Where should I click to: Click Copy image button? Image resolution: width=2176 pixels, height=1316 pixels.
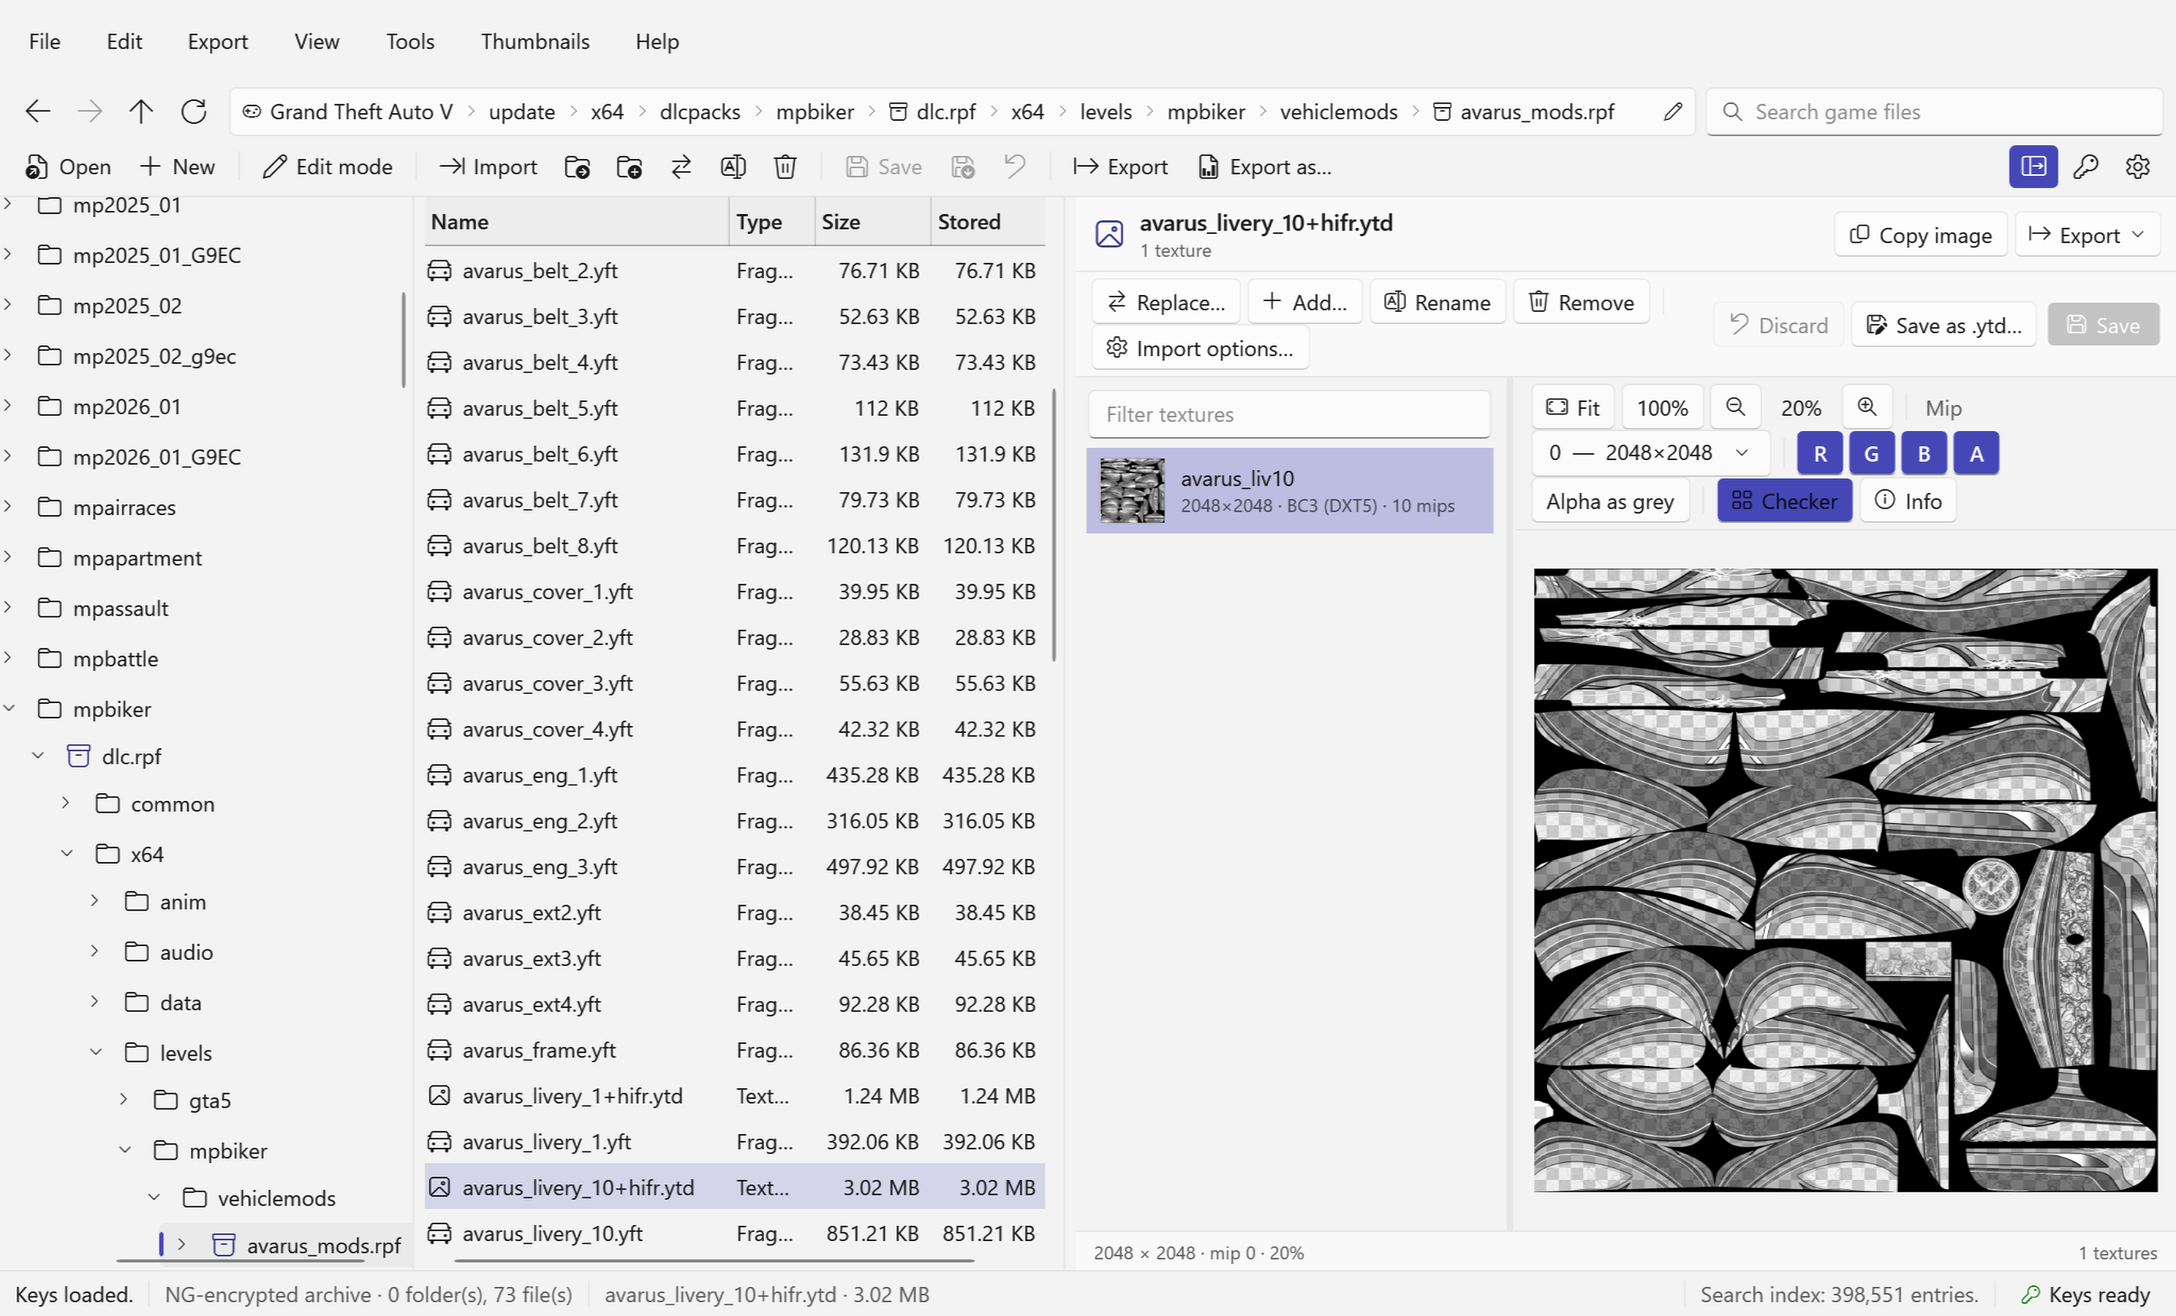(x=1920, y=235)
